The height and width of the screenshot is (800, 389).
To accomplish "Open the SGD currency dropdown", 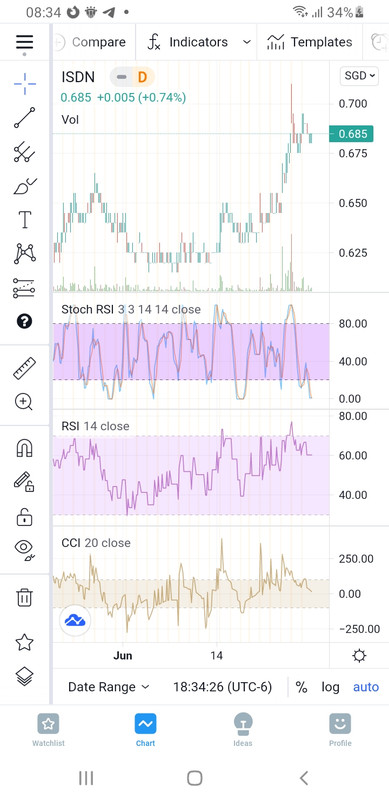I will [359, 76].
